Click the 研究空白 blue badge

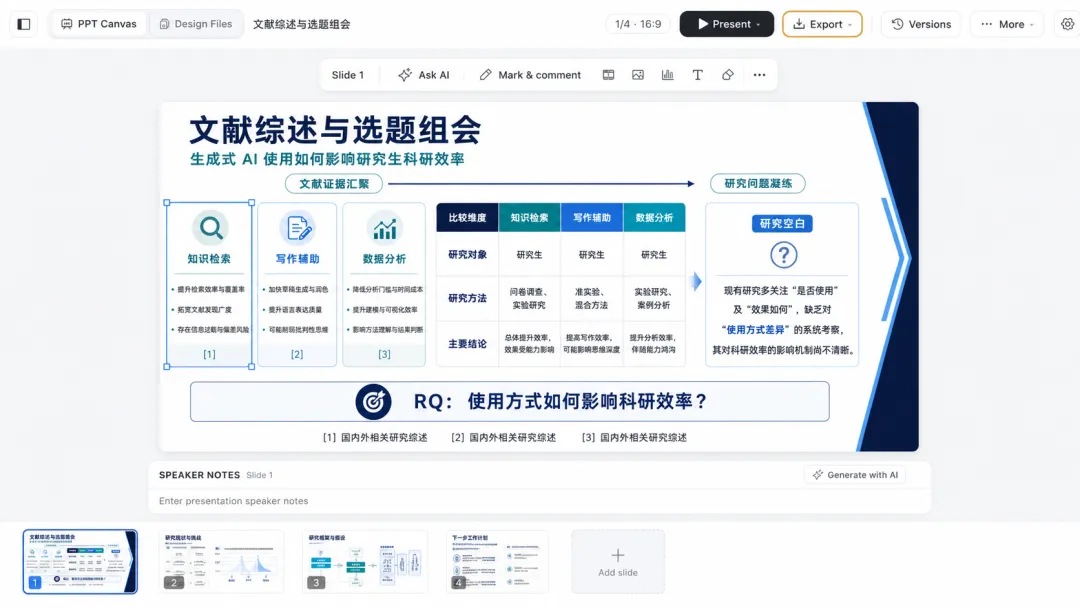pyautogui.click(x=782, y=223)
